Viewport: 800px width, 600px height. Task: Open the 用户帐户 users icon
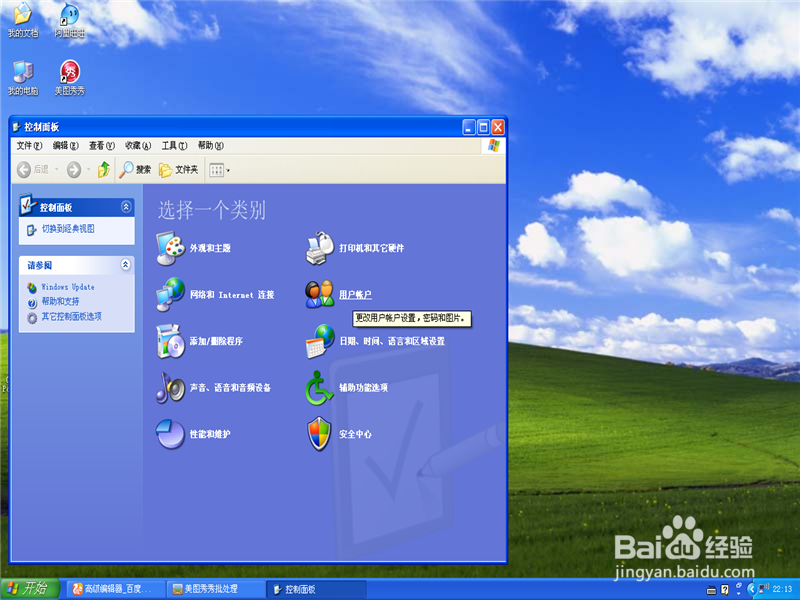coord(319,294)
